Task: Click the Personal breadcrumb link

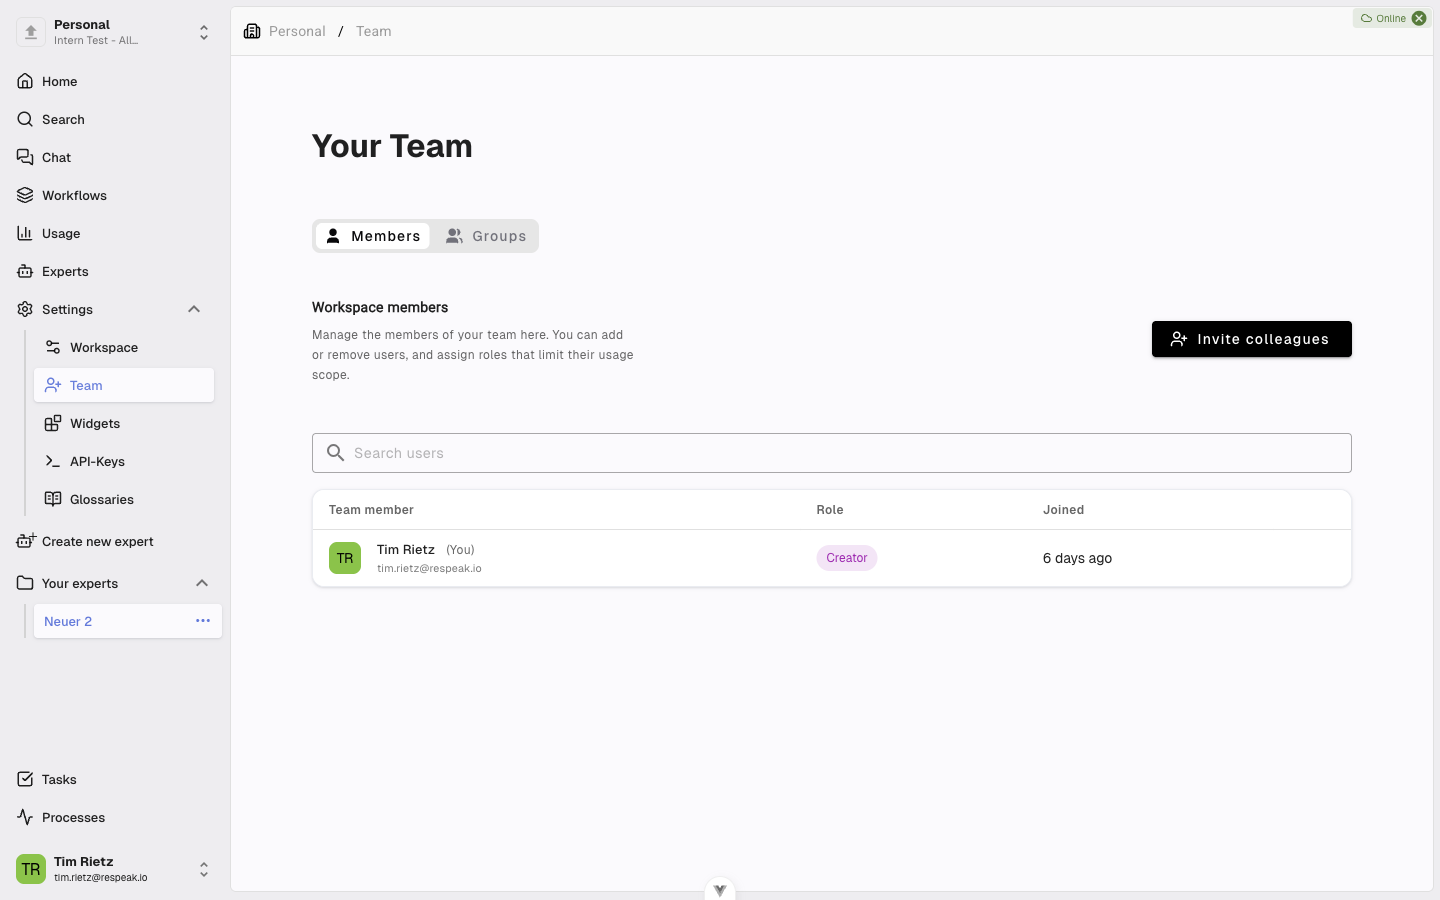Action: pyautogui.click(x=297, y=31)
